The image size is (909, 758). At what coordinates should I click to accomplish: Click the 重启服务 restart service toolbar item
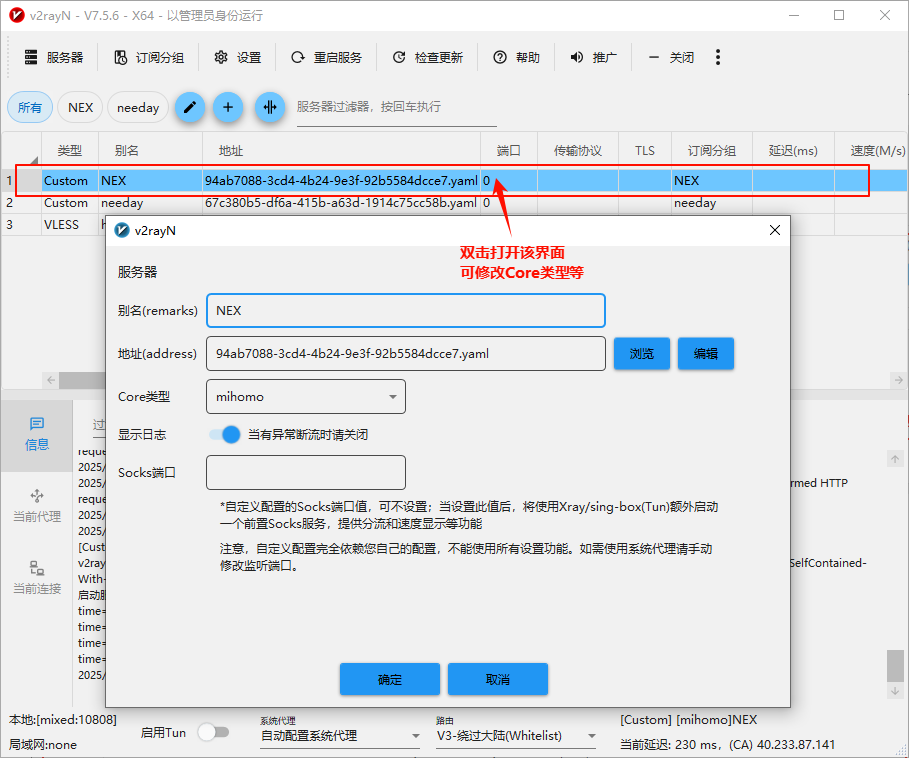point(326,57)
